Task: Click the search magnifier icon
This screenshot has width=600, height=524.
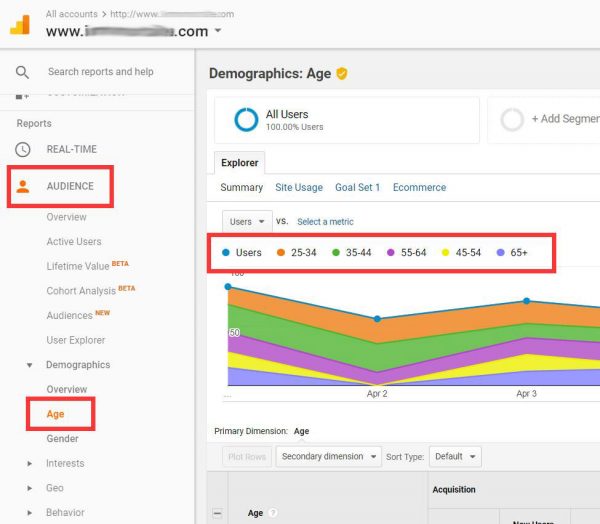Action: 22,72
